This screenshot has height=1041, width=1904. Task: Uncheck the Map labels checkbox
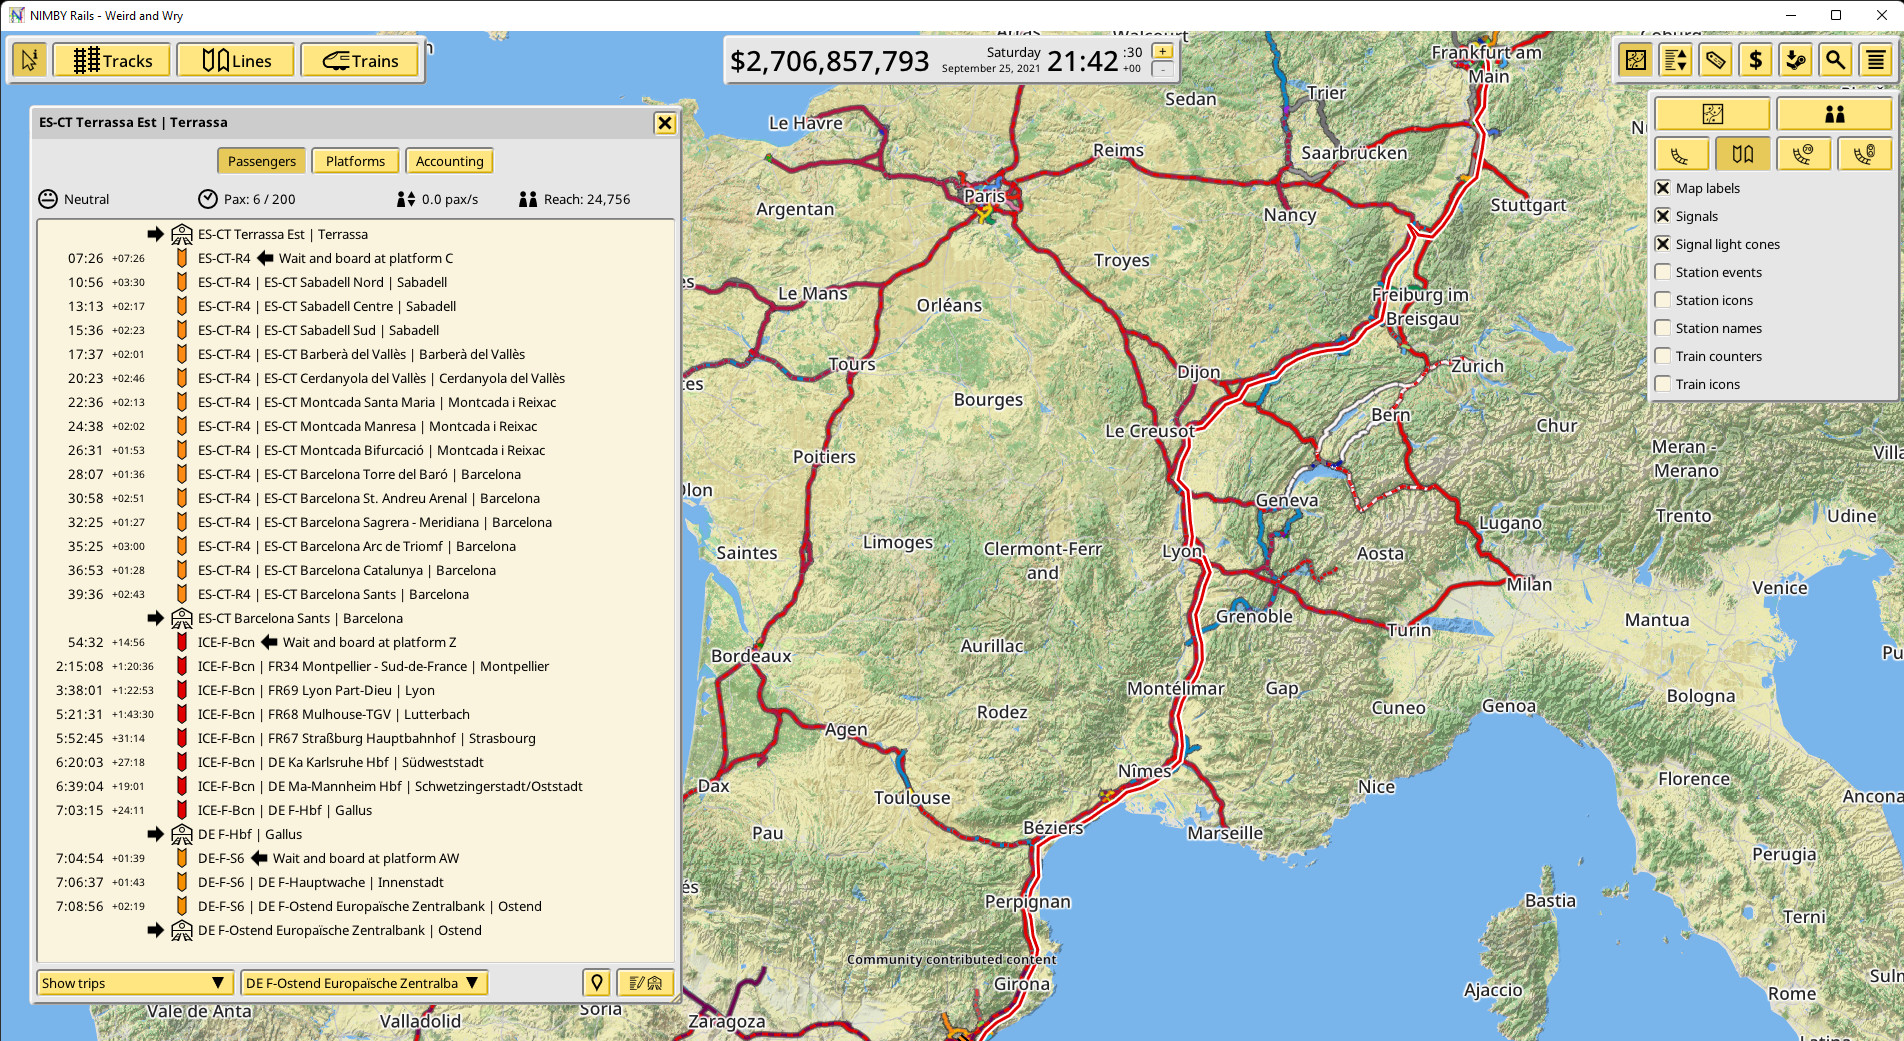point(1663,187)
